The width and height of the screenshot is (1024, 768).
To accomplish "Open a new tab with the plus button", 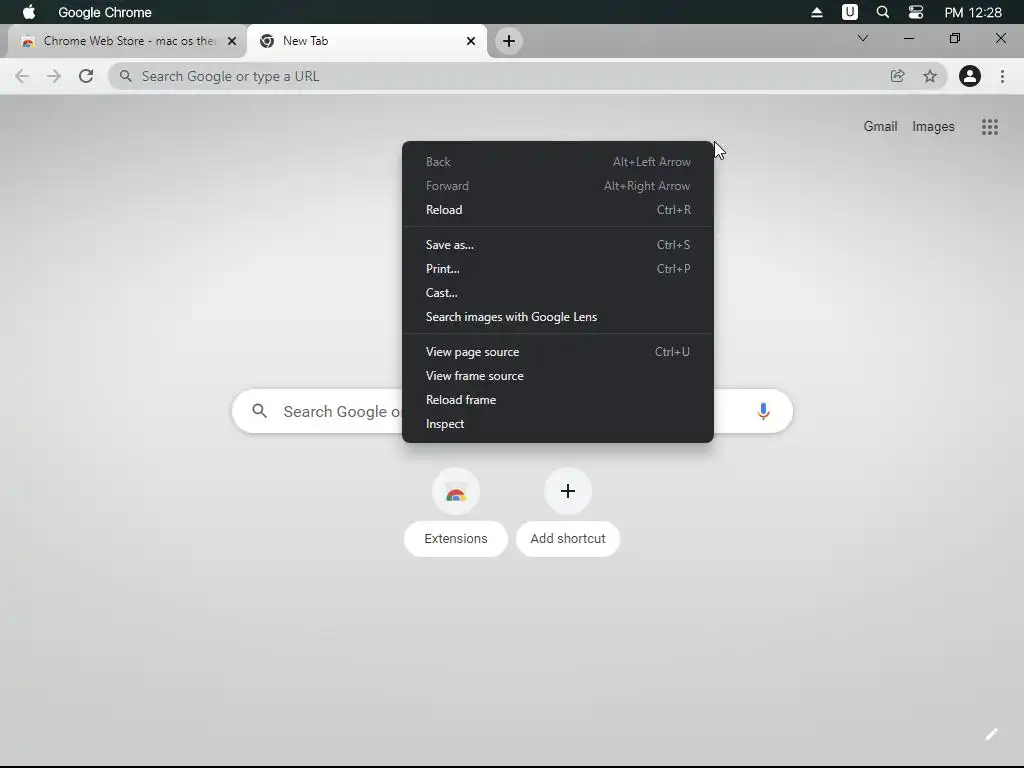I will pos(509,41).
